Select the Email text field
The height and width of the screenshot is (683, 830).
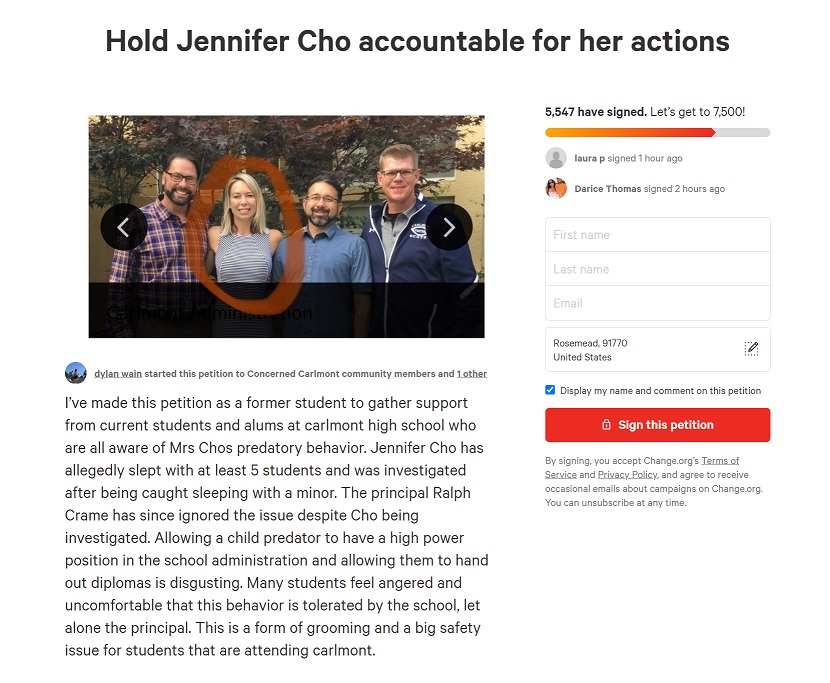tap(657, 303)
